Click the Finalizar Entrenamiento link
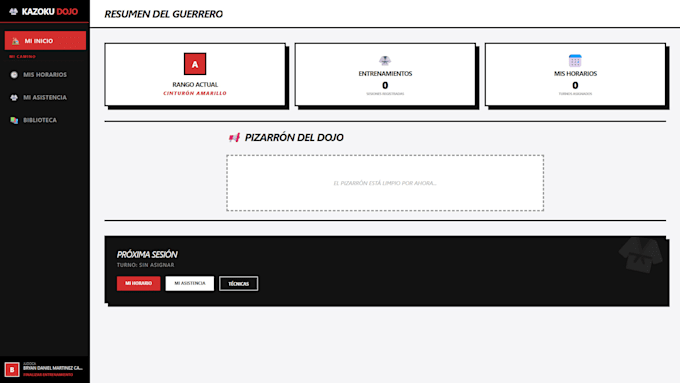This screenshot has width=680, height=383. [x=48, y=374]
